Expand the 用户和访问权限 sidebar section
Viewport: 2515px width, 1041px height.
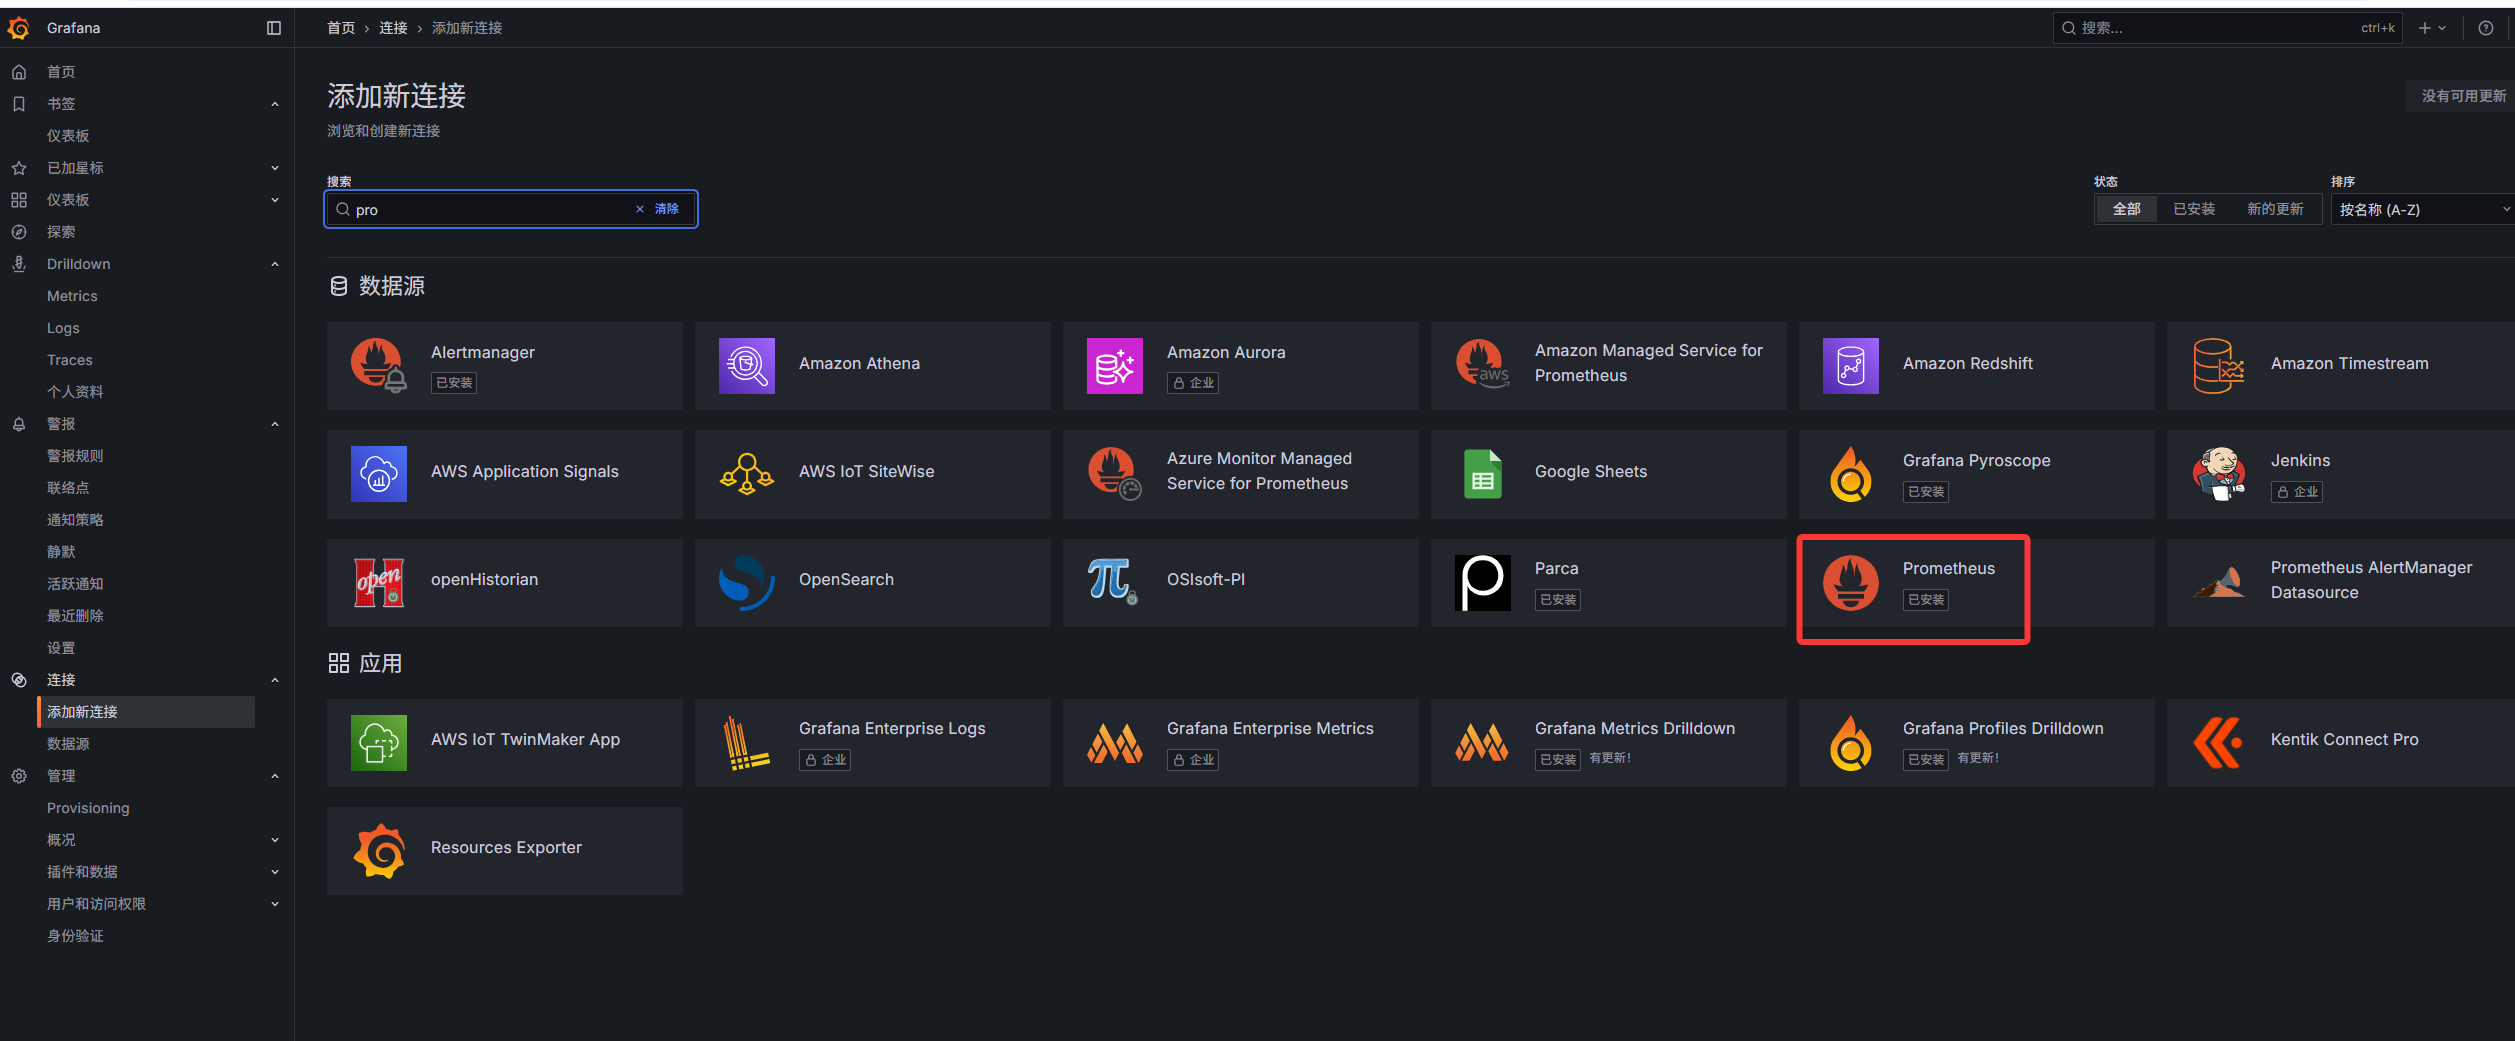pyautogui.click(x=275, y=904)
